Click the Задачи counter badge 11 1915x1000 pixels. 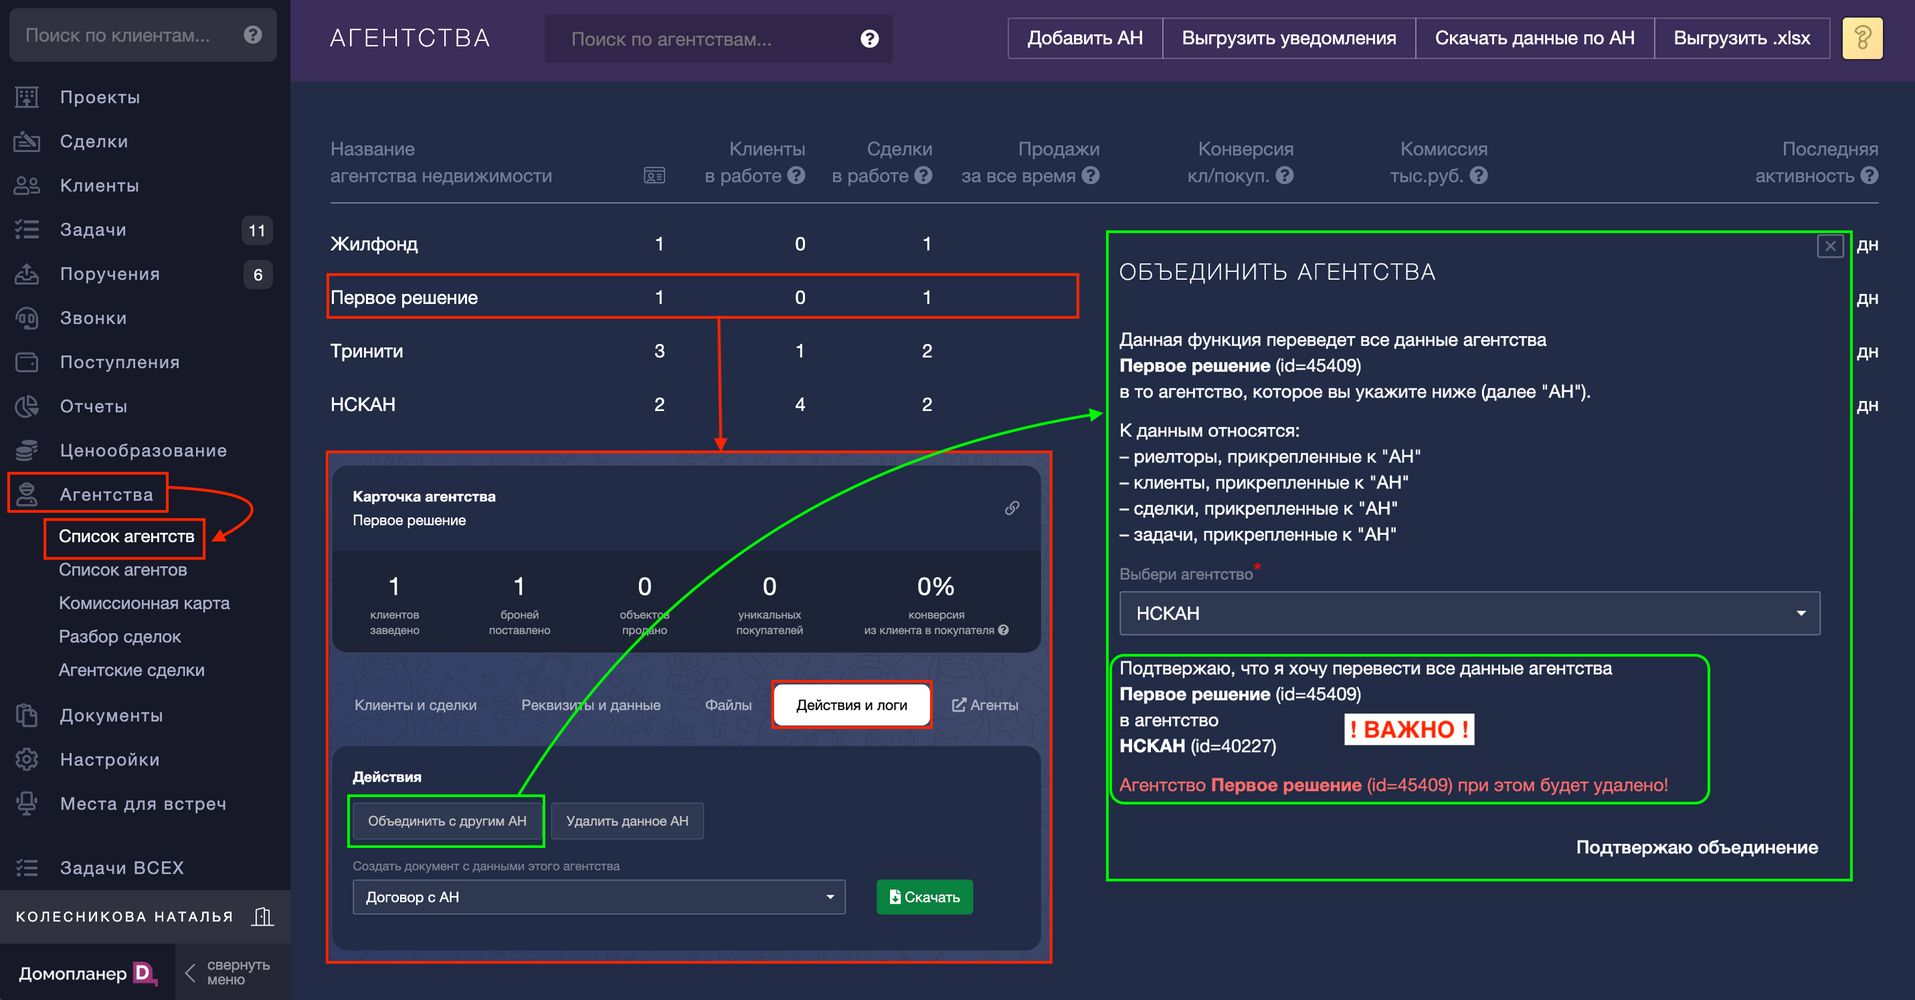point(257,230)
